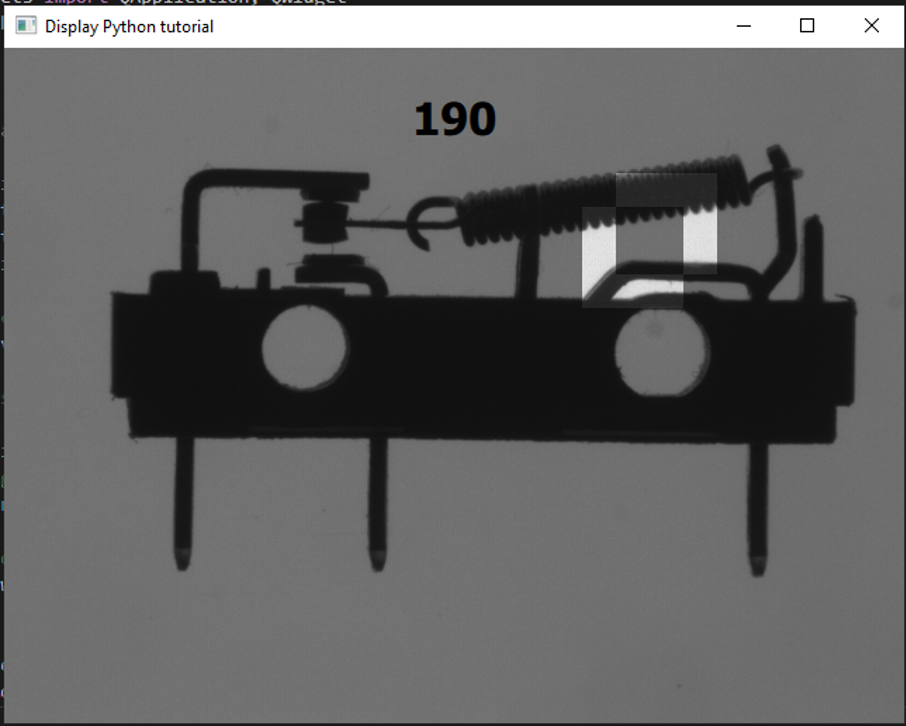Close the Display Python tutorial window
The width and height of the screenshot is (906, 726).
pyautogui.click(x=871, y=26)
